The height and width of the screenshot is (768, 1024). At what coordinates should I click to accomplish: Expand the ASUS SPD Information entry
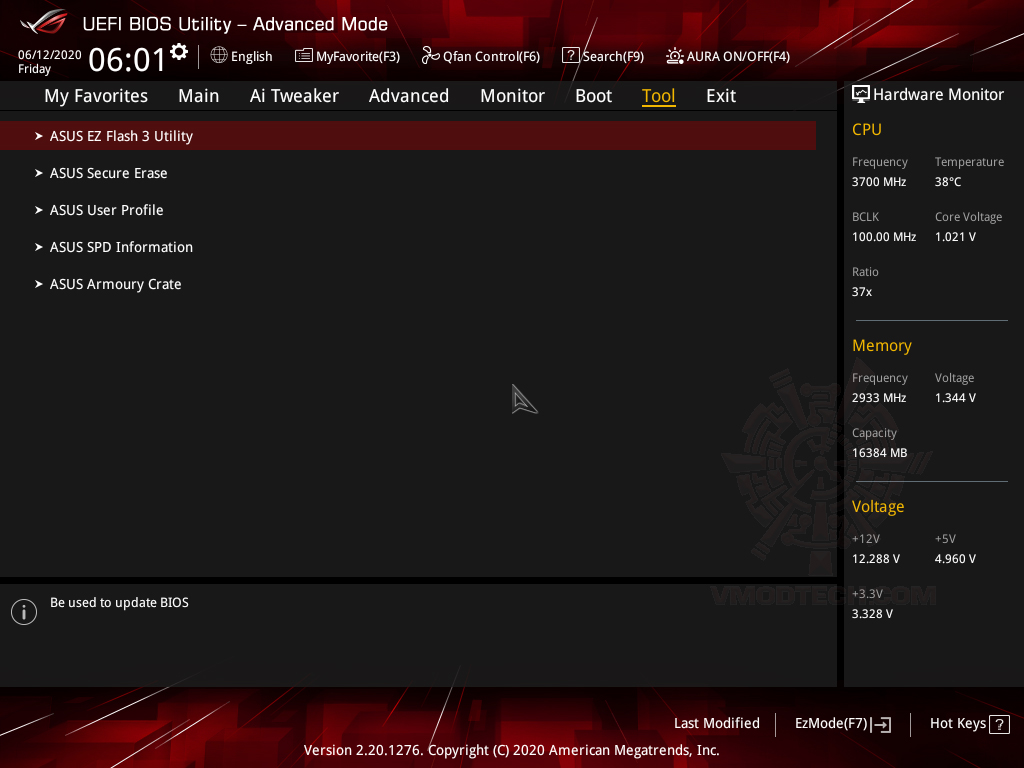pos(121,247)
